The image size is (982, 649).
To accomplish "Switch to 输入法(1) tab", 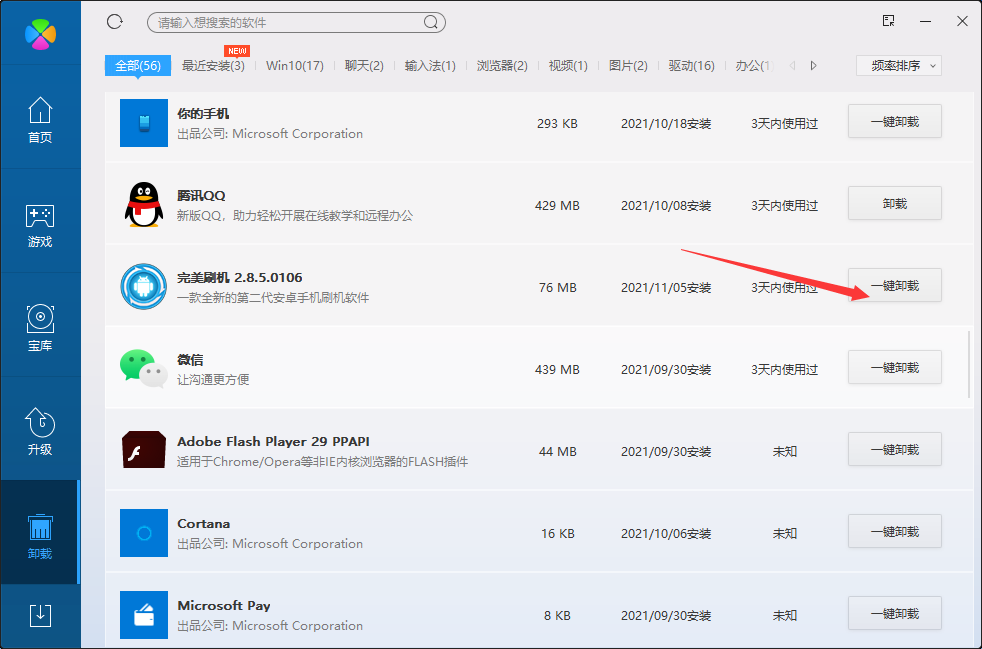I will point(430,66).
